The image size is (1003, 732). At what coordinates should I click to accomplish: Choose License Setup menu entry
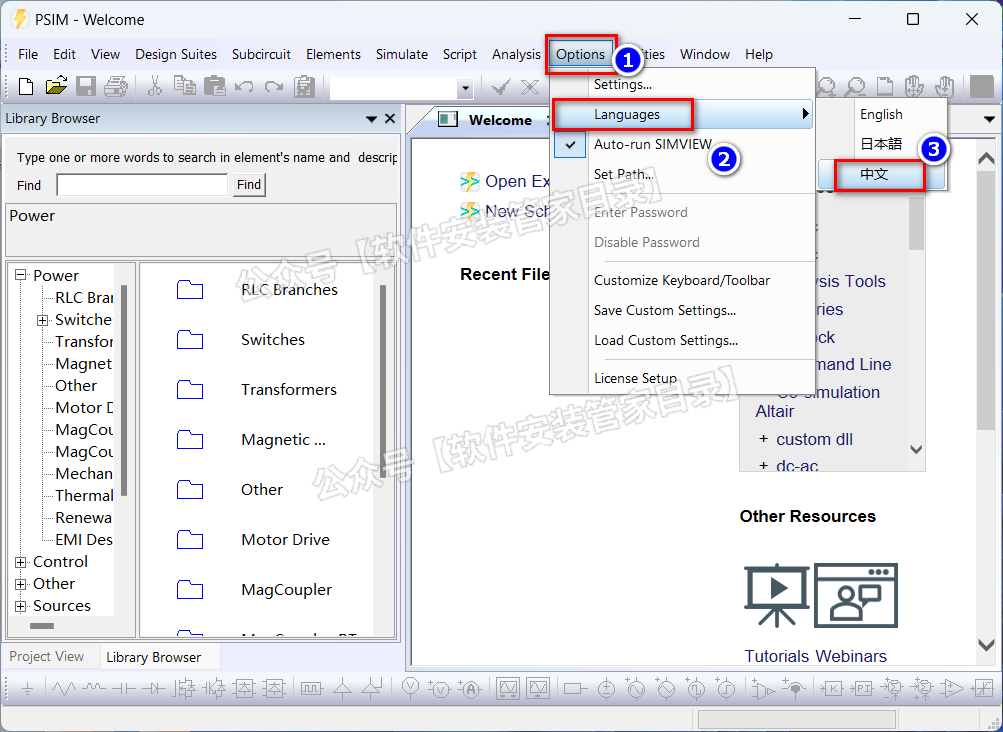[681, 378]
